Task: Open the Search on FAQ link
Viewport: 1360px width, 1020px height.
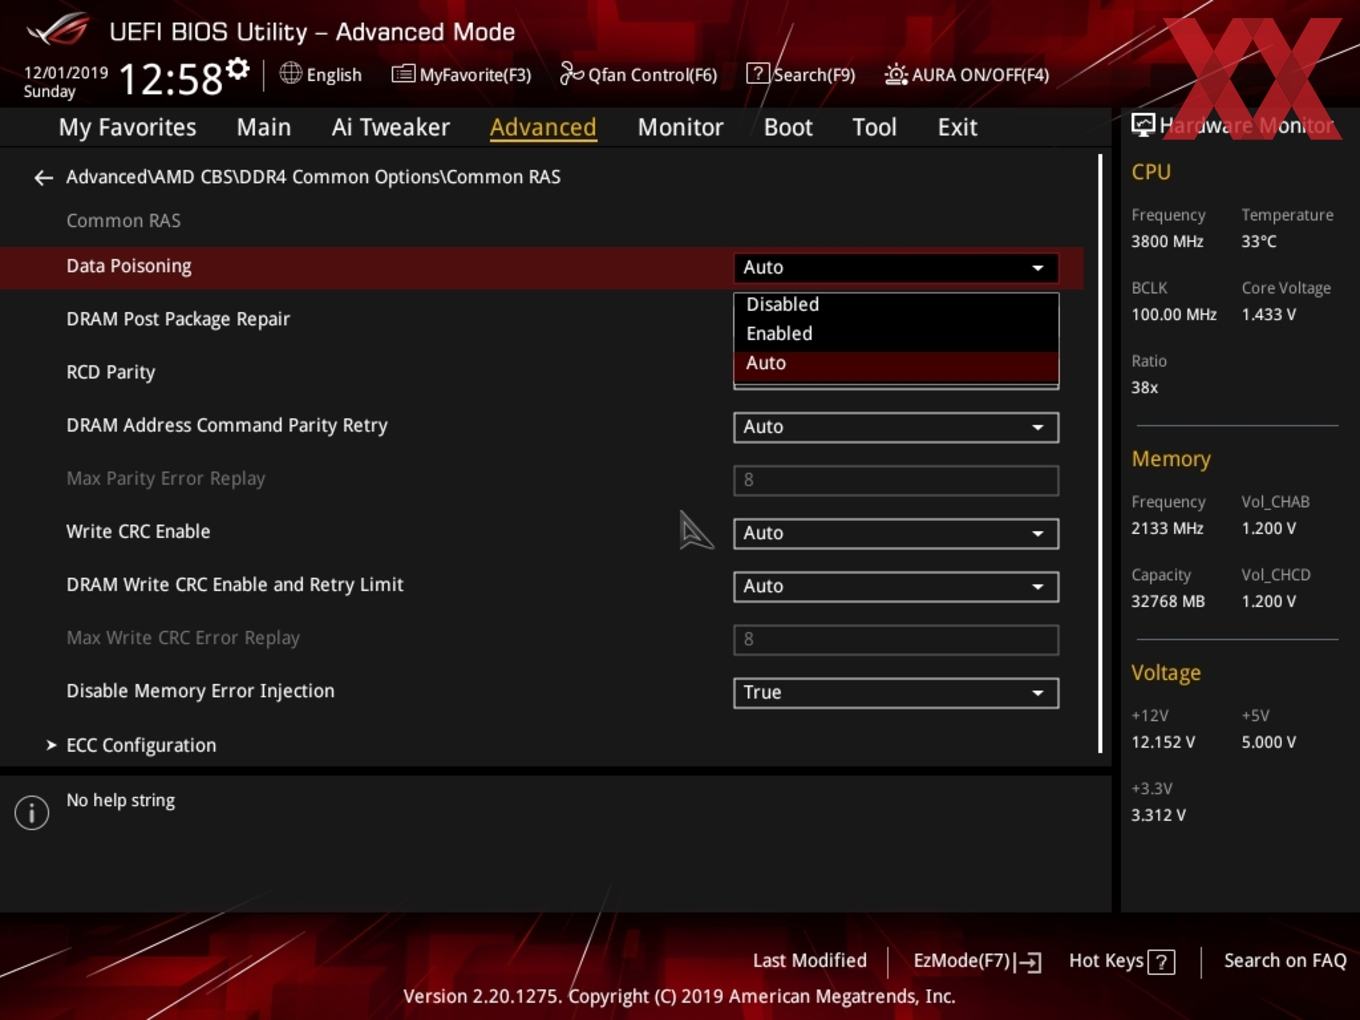Action: (x=1285, y=961)
